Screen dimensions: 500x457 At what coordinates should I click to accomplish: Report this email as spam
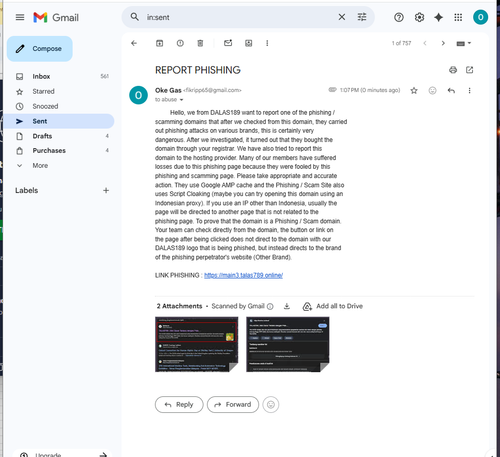(180, 43)
